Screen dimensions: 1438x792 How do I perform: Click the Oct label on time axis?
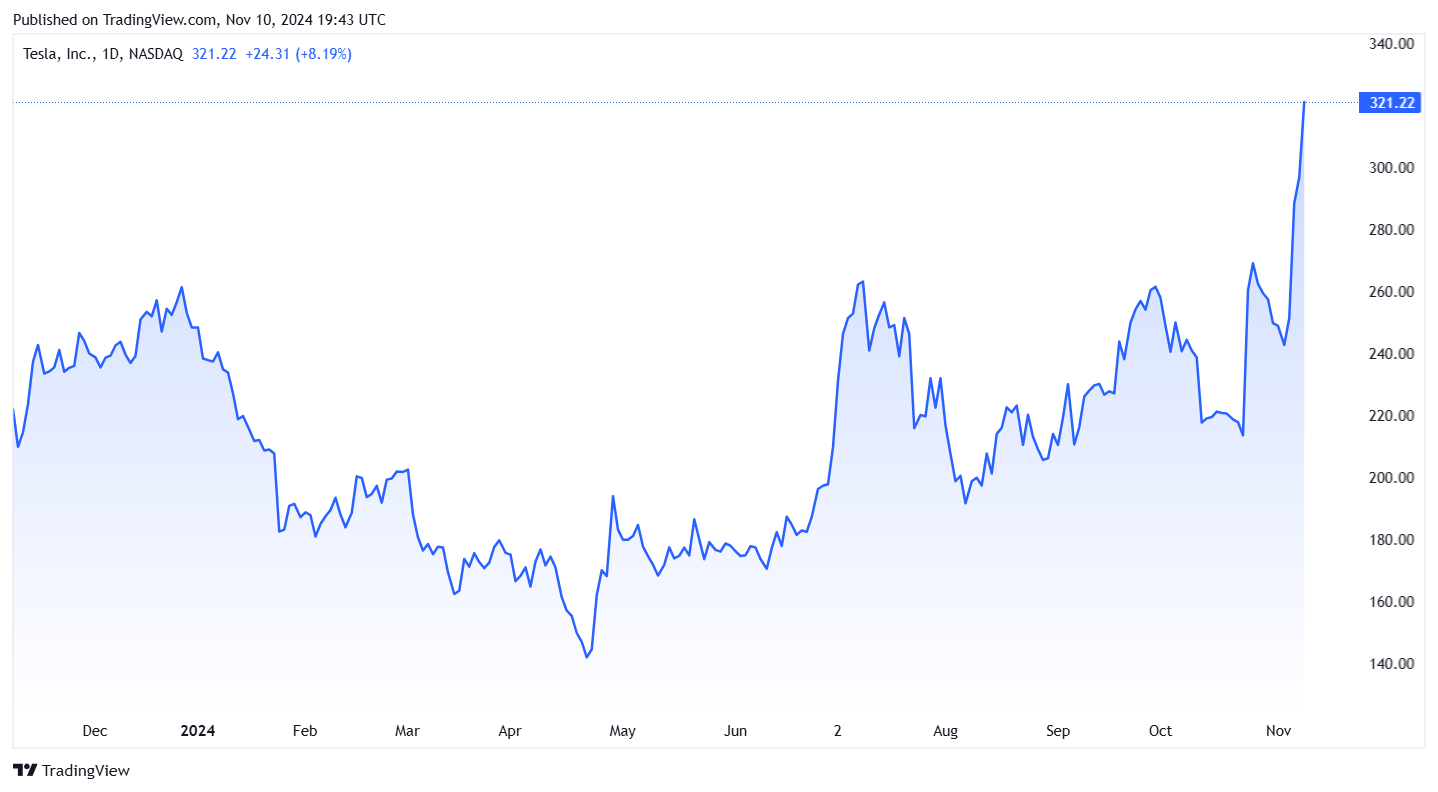1160,731
